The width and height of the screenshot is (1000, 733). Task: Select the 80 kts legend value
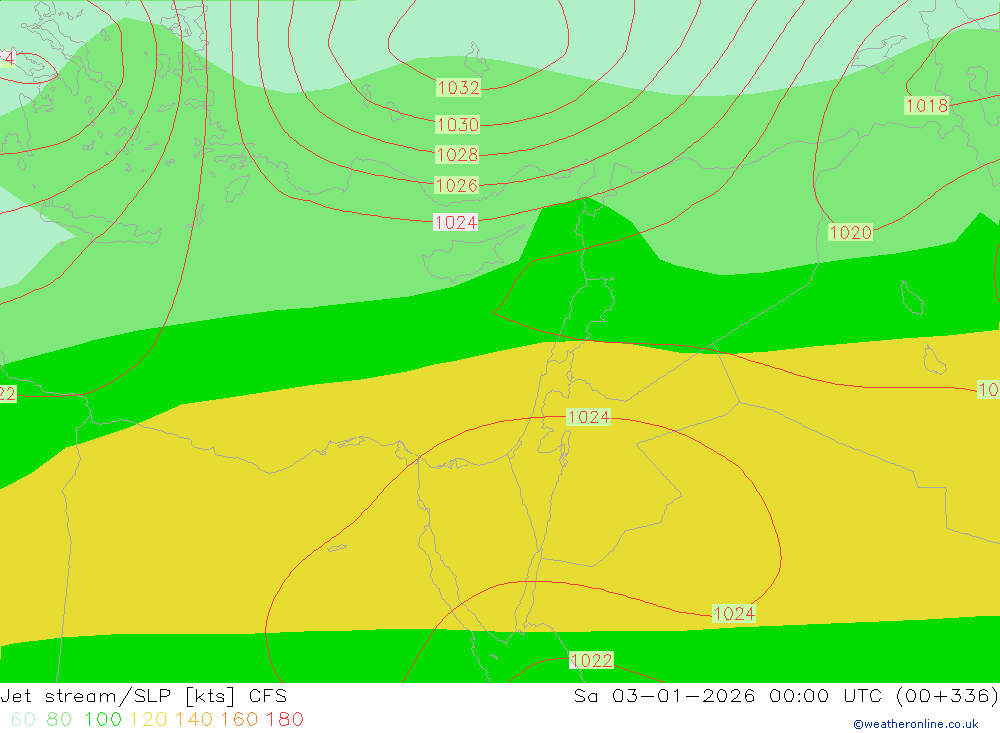pyautogui.click(x=59, y=719)
